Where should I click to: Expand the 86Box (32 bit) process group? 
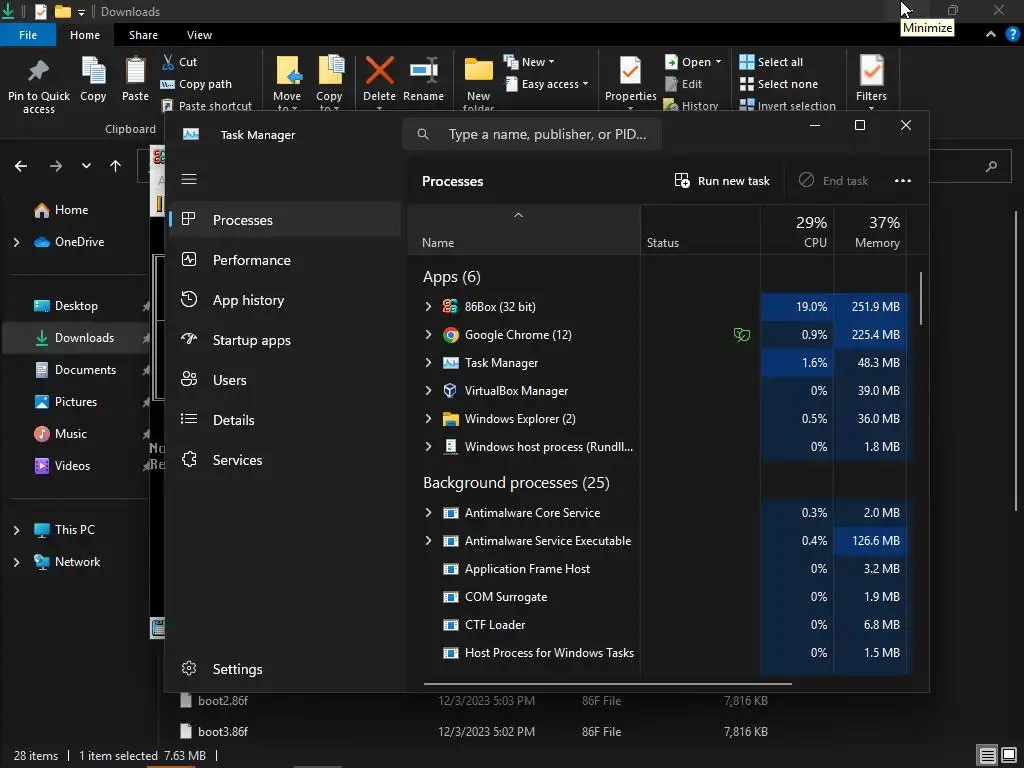pyautogui.click(x=428, y=306)
